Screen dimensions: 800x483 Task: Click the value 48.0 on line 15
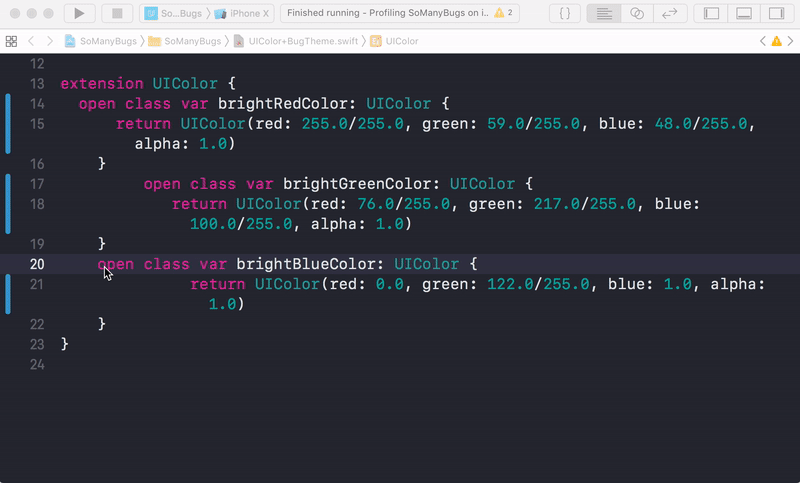coord(673,123)
